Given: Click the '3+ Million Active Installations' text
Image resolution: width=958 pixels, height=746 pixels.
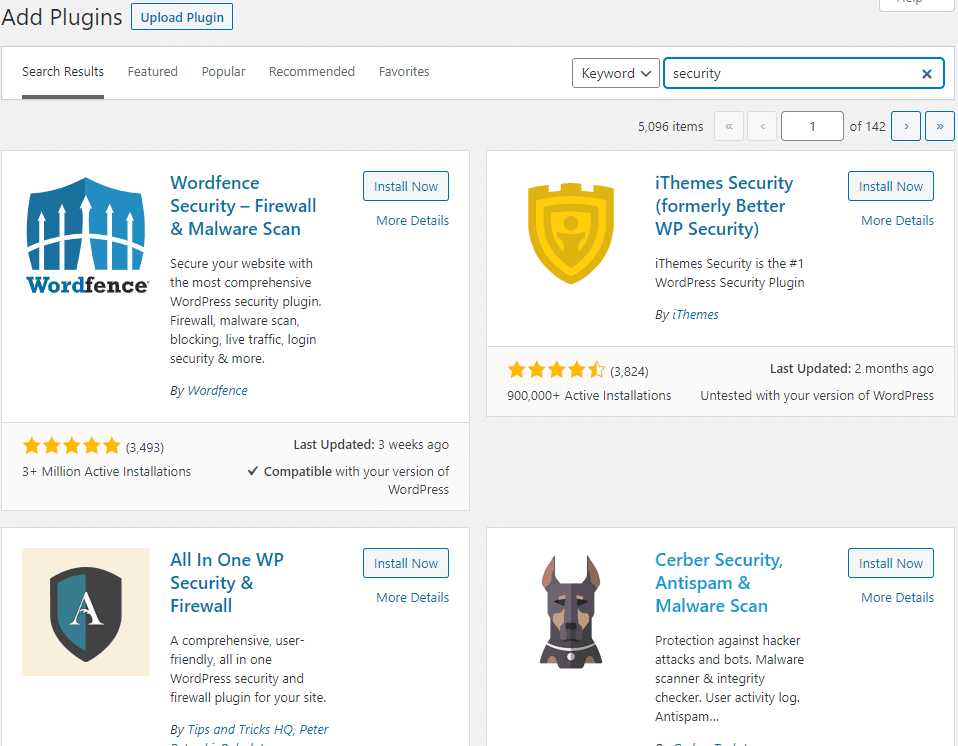Looking at the screenshot, I should tap(106, 472).
